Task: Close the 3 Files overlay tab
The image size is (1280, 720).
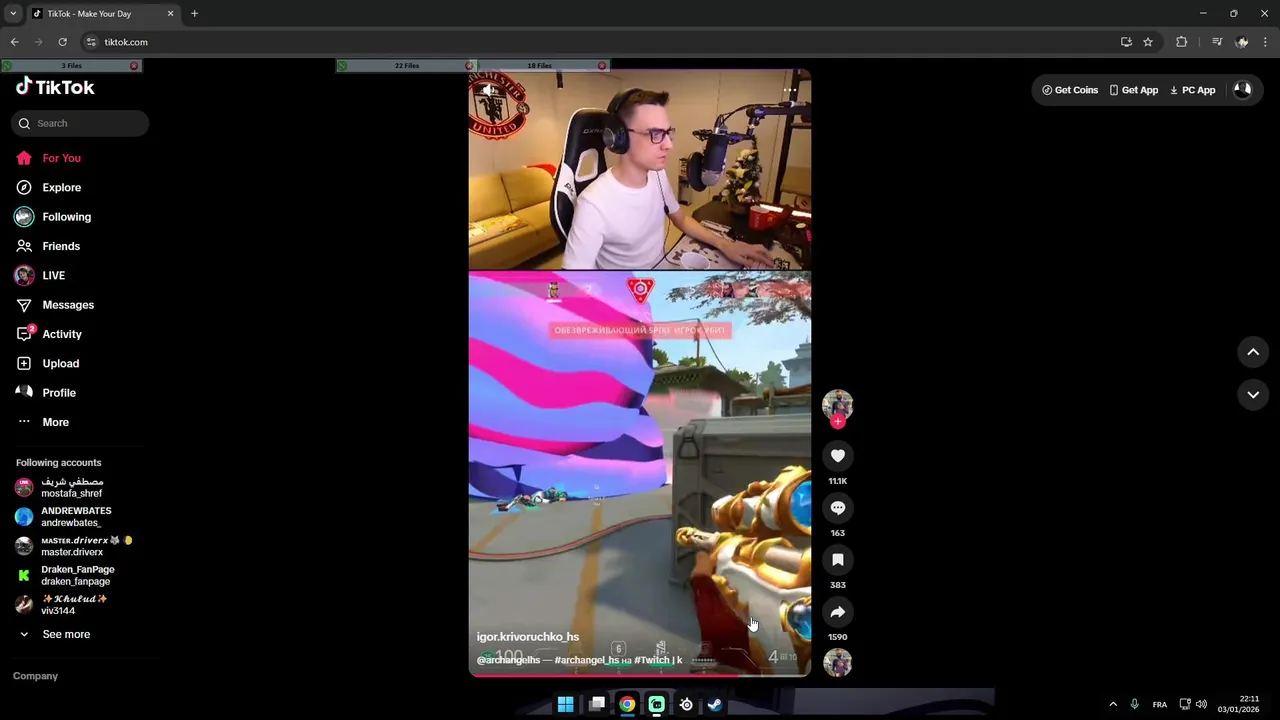Action: click(x=134, y=66)
